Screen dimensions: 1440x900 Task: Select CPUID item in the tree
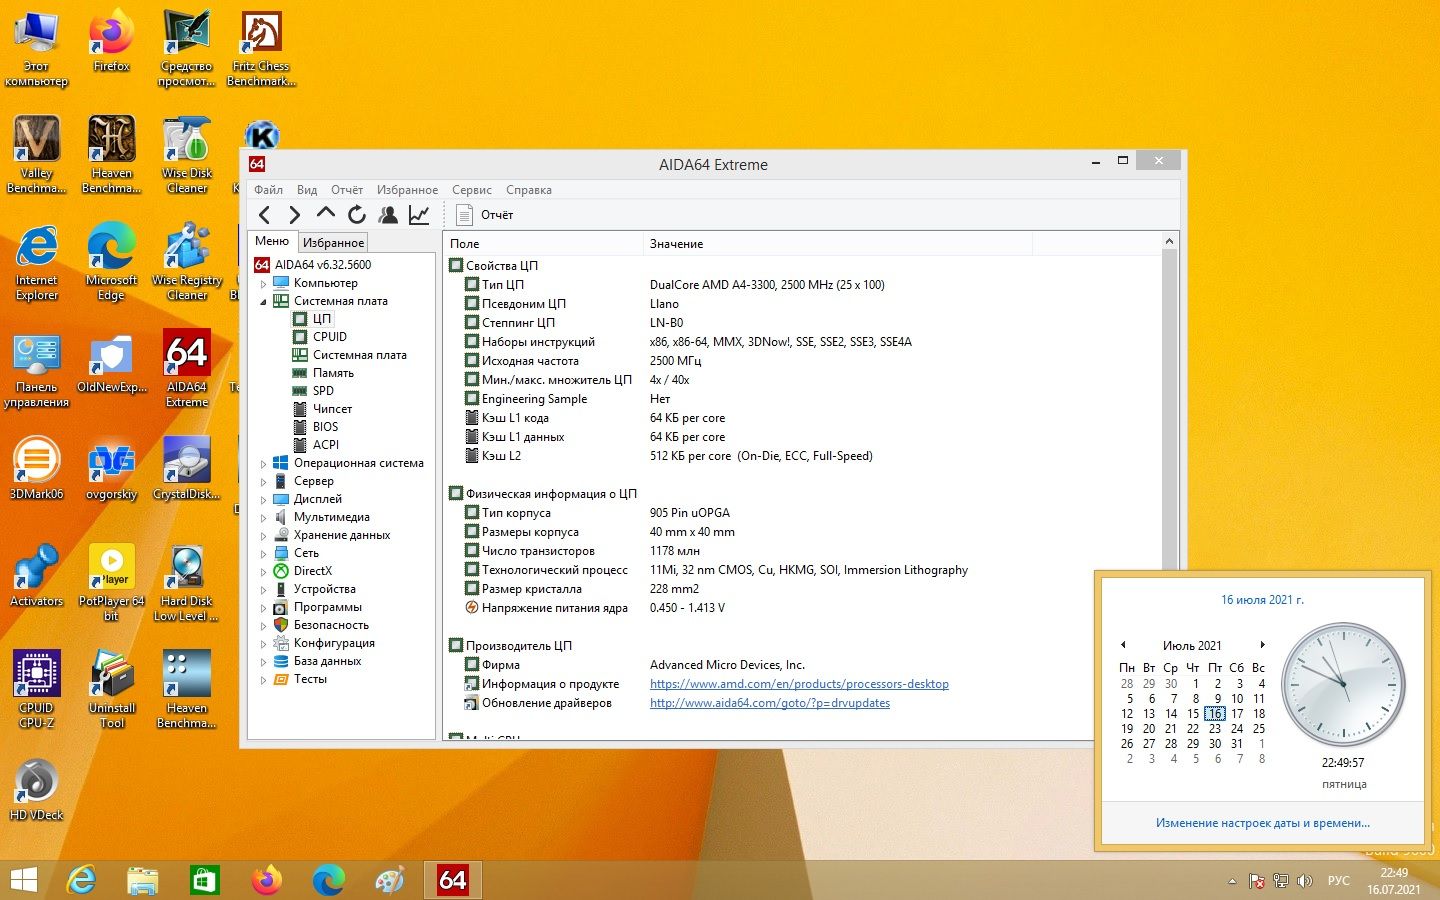pos(330,337)
